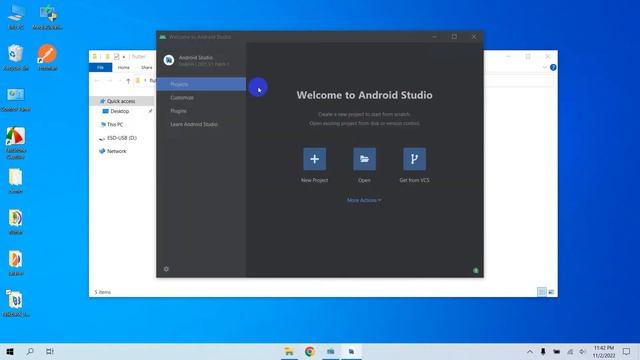Click the Open folder icon
The width and height of the screenshot is (640, 360).
364,159
